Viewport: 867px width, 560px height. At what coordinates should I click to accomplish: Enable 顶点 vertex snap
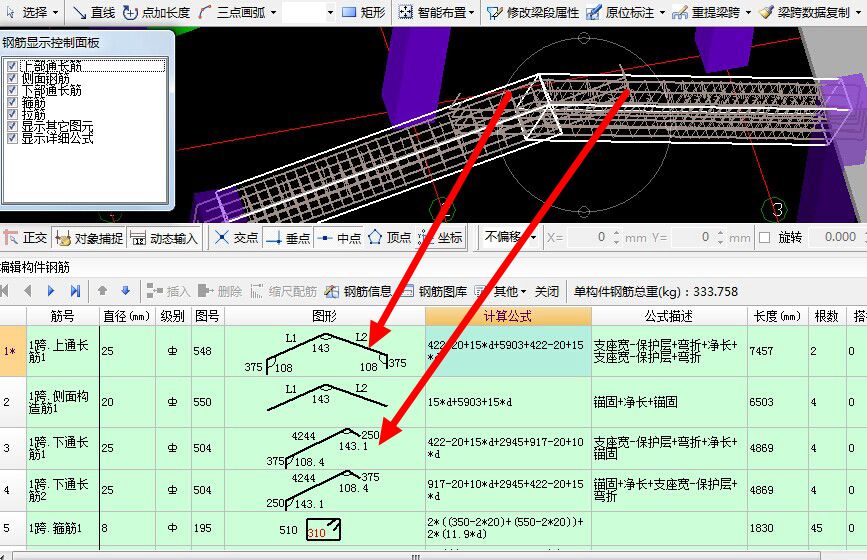[x=390, y=238]
